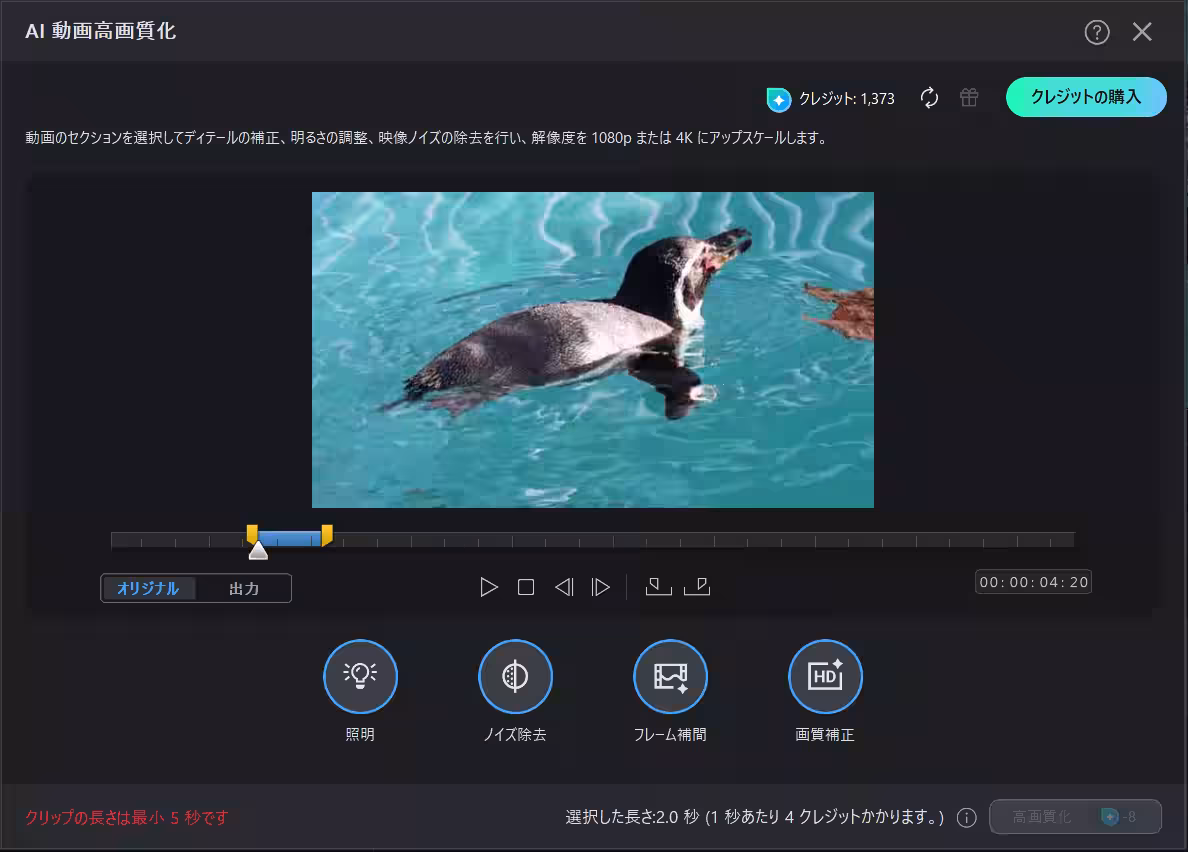Screen dimensions: 1188x852
Task: Select the ノイズ除去 denoise icon
Action: 515,676
